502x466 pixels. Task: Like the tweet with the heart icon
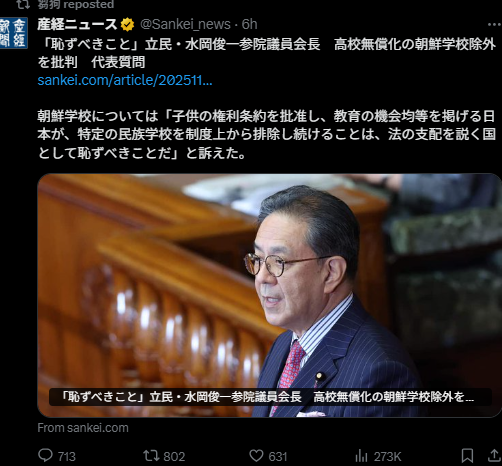point(256,456)
